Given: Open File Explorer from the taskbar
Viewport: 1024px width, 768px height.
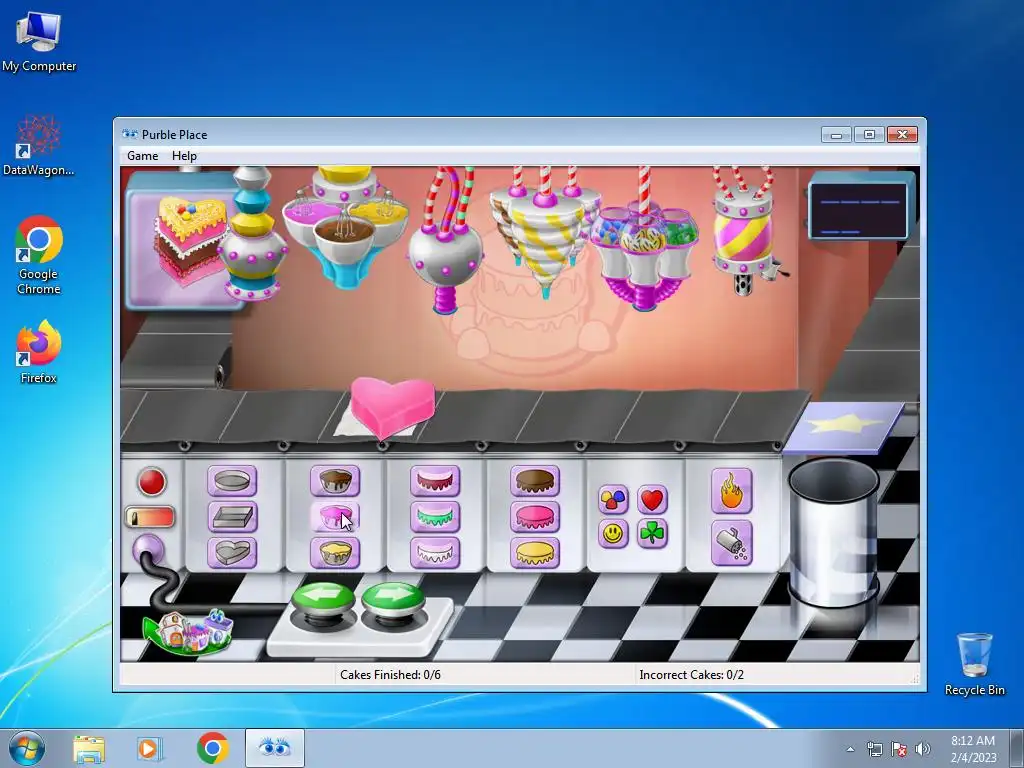Looking at the screenshot, I should point(89,749).
